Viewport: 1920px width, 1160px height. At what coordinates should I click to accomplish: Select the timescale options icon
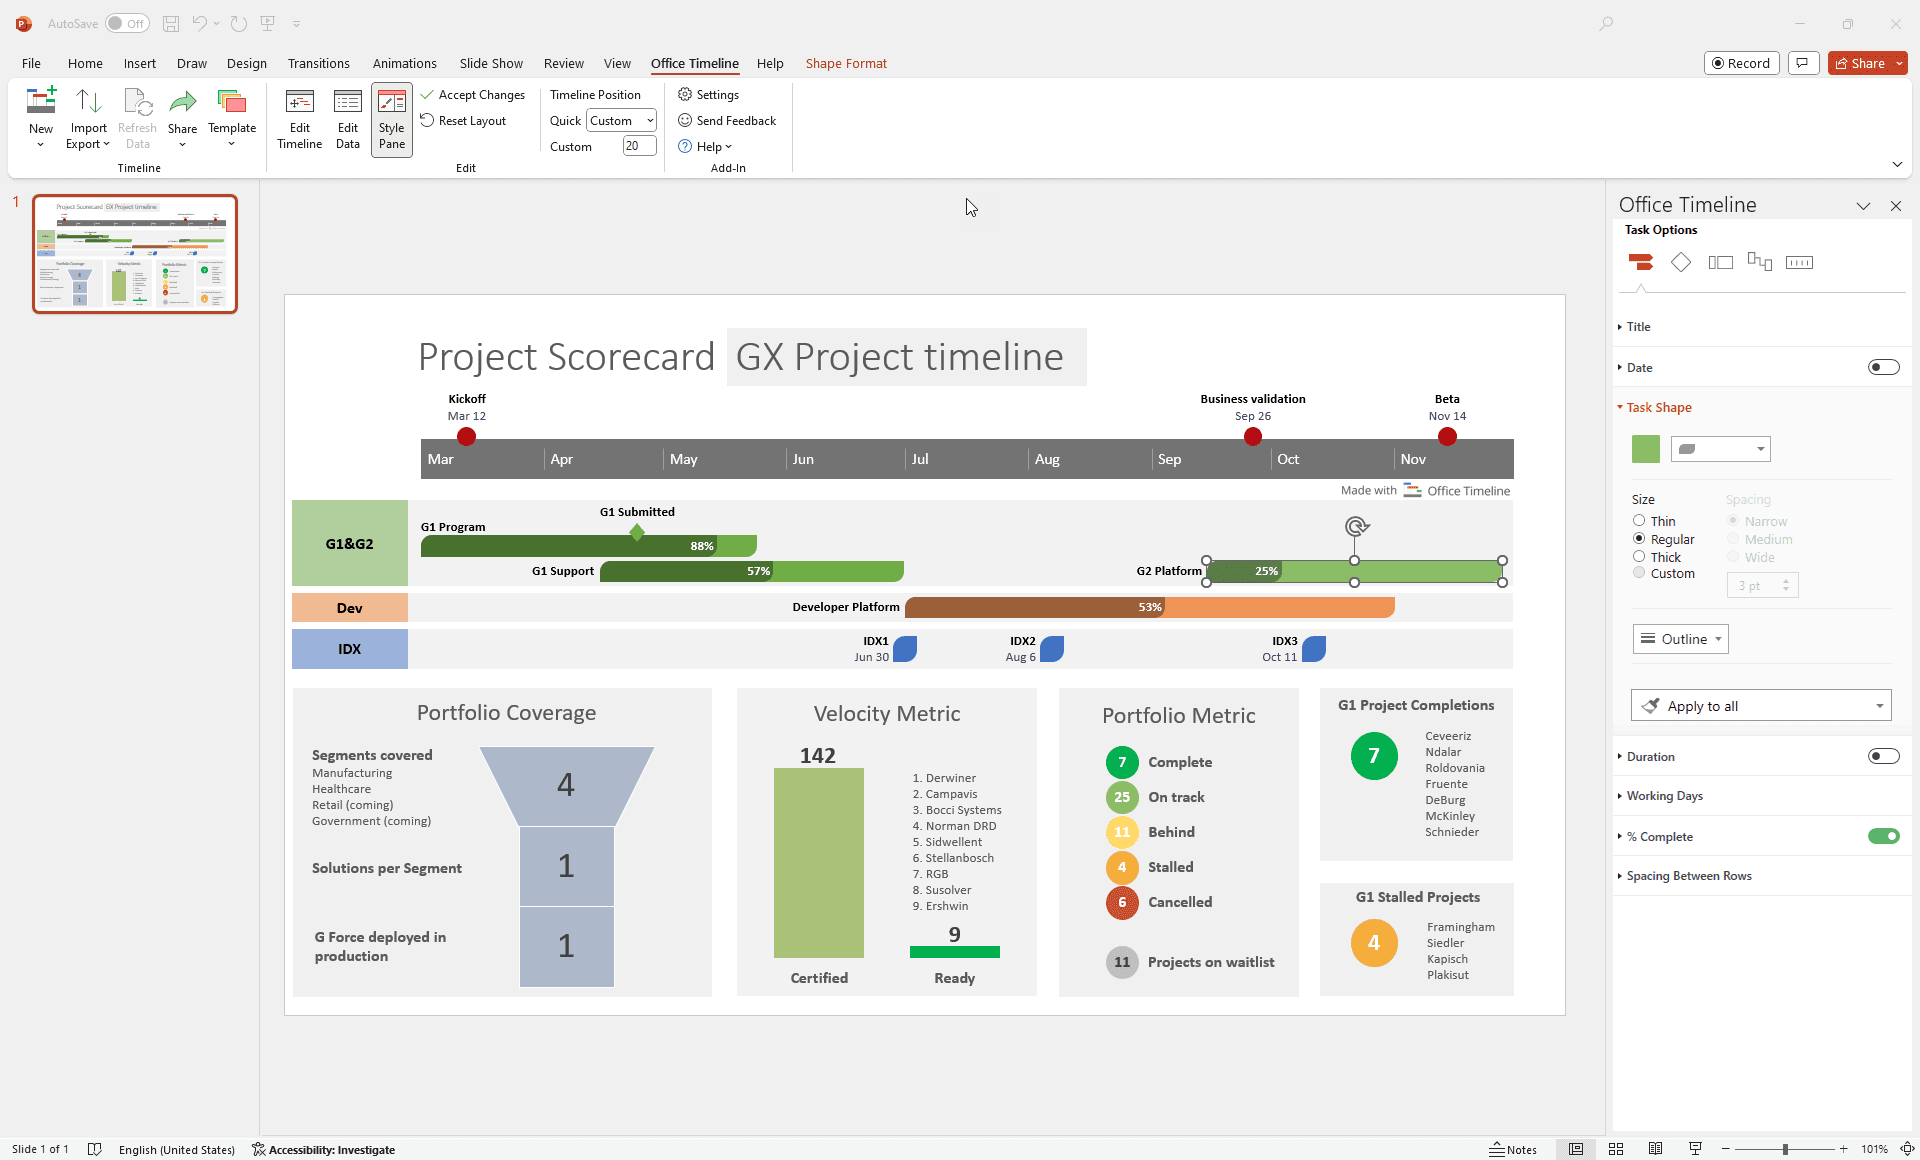coord(1799,262)
